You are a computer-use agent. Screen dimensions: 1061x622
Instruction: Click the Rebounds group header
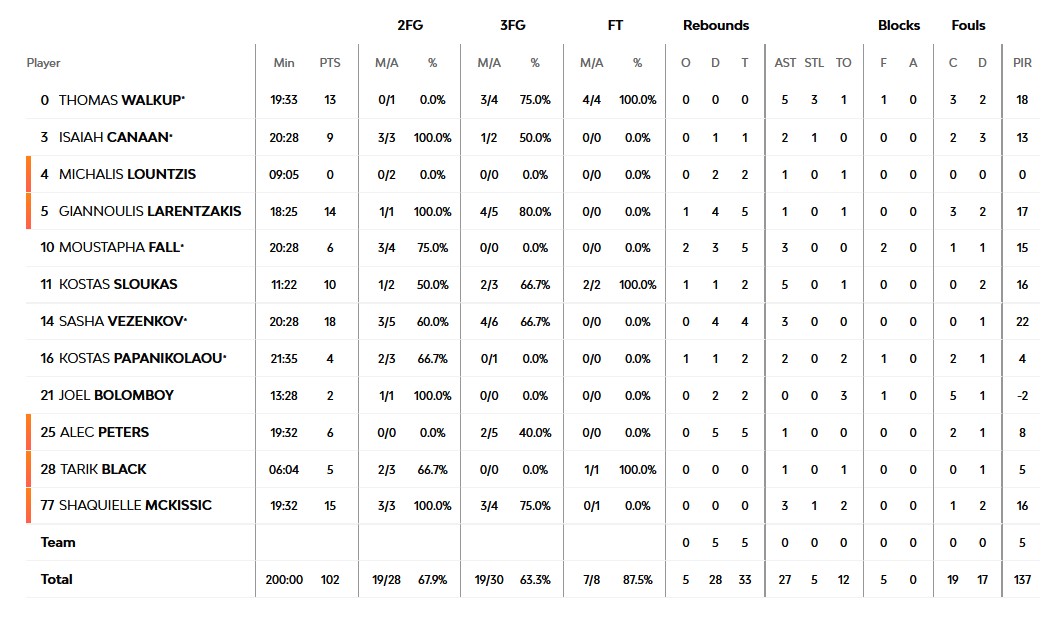pyautogui.click(x=716, y=26)
